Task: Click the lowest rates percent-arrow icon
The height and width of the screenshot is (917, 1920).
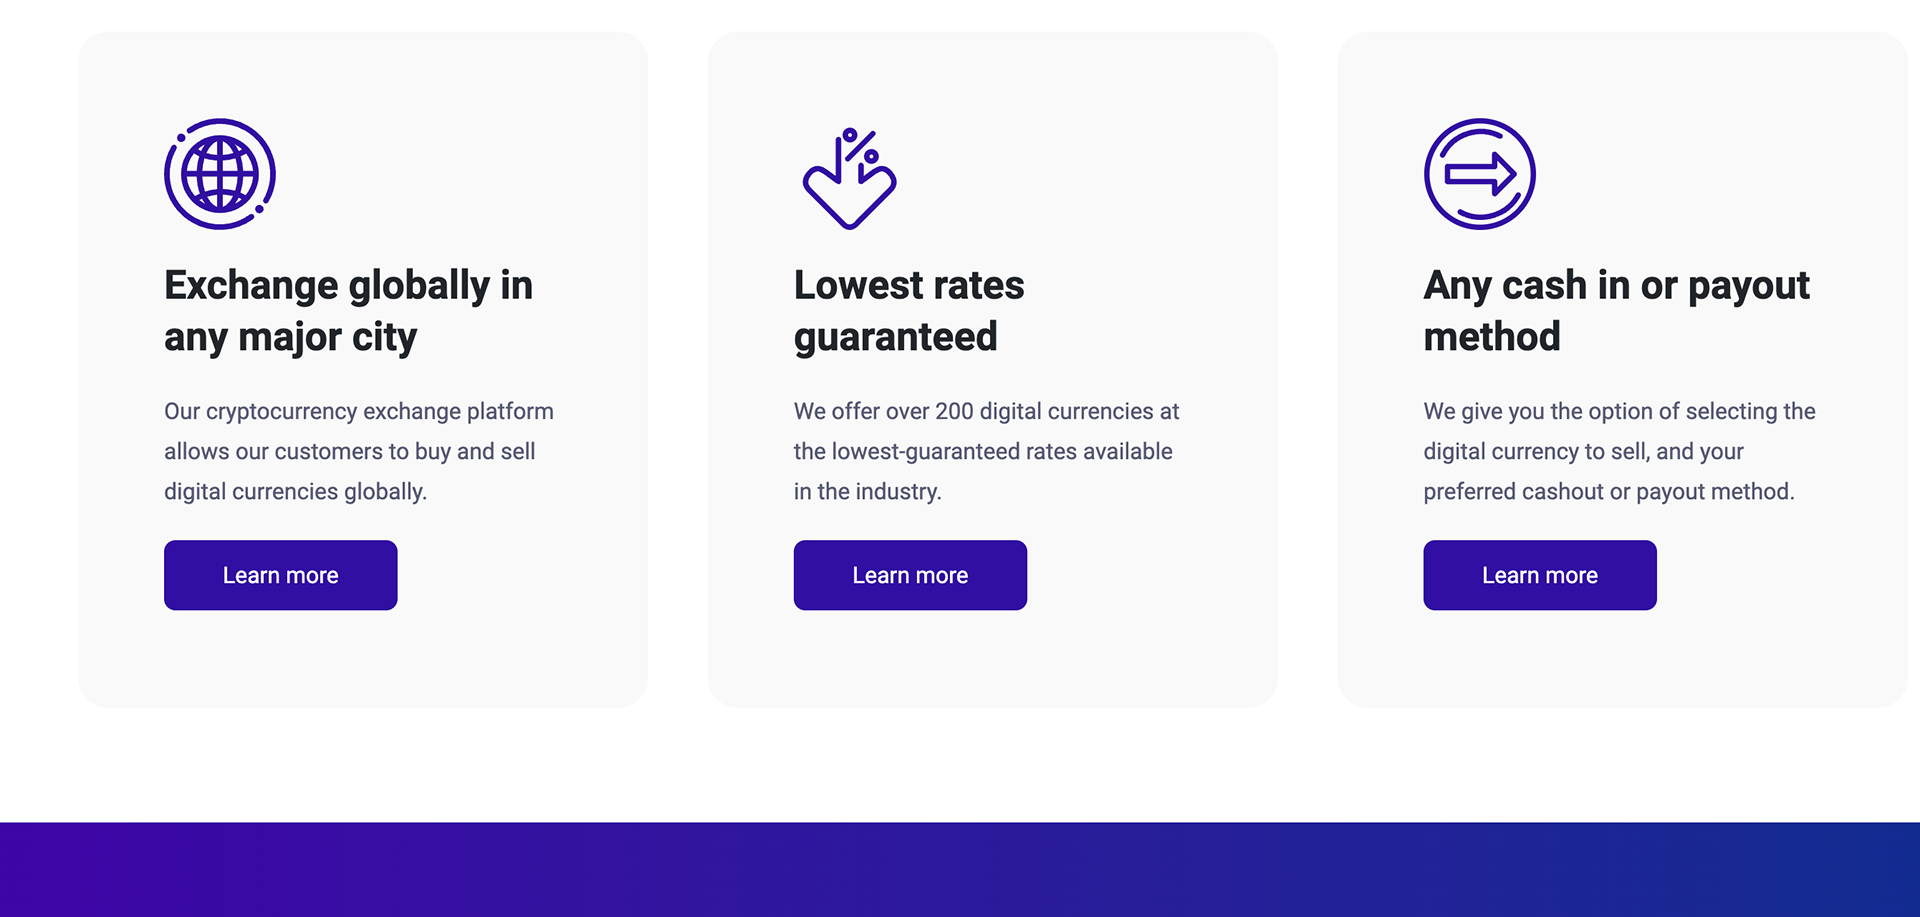Action: (850, 178)
